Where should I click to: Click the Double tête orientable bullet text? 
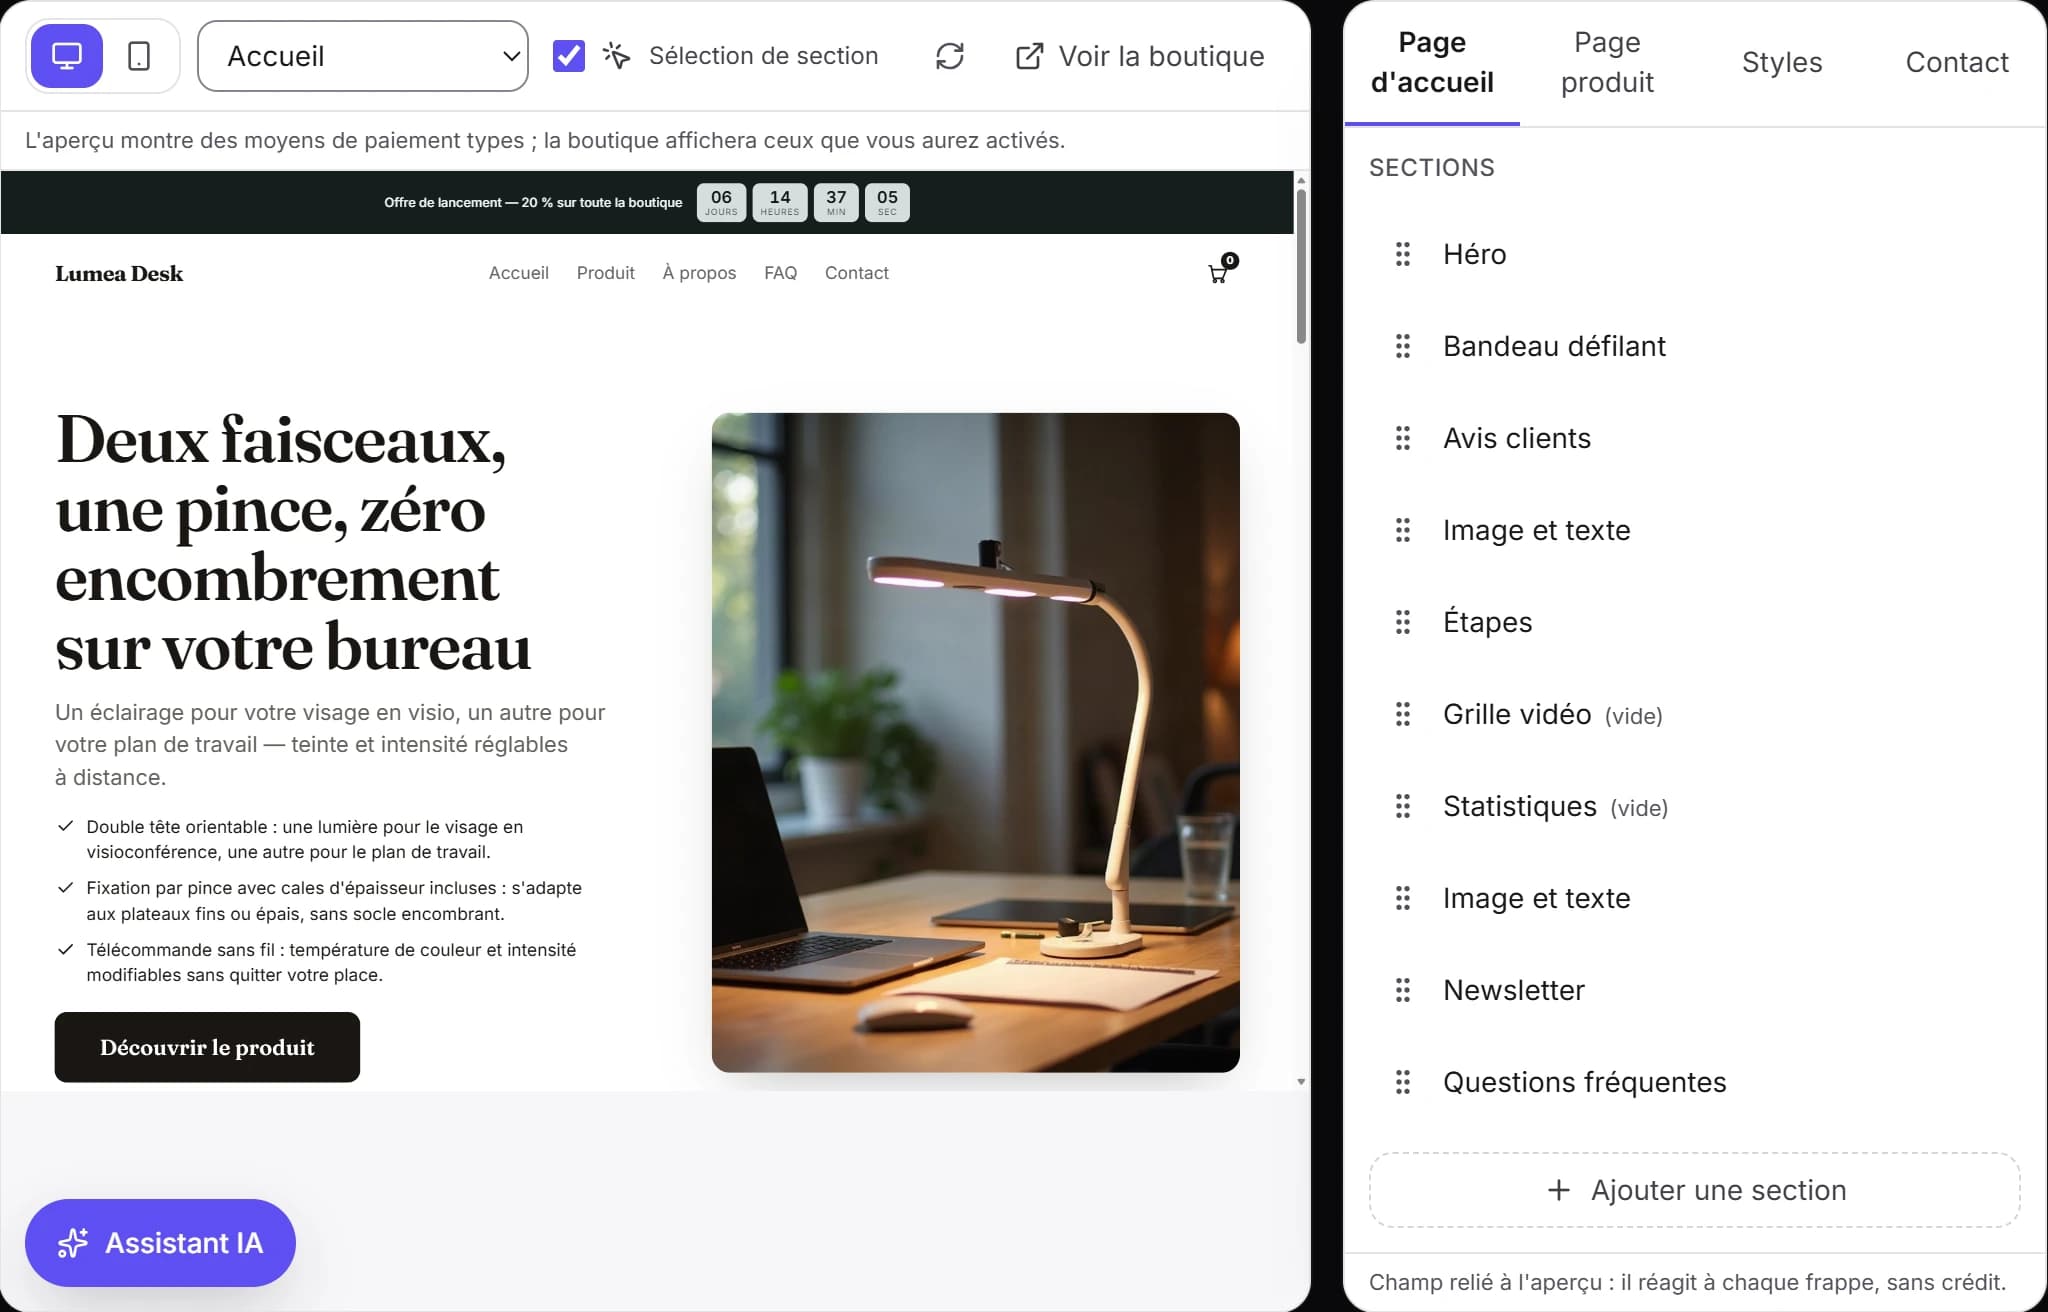(305, 839)
